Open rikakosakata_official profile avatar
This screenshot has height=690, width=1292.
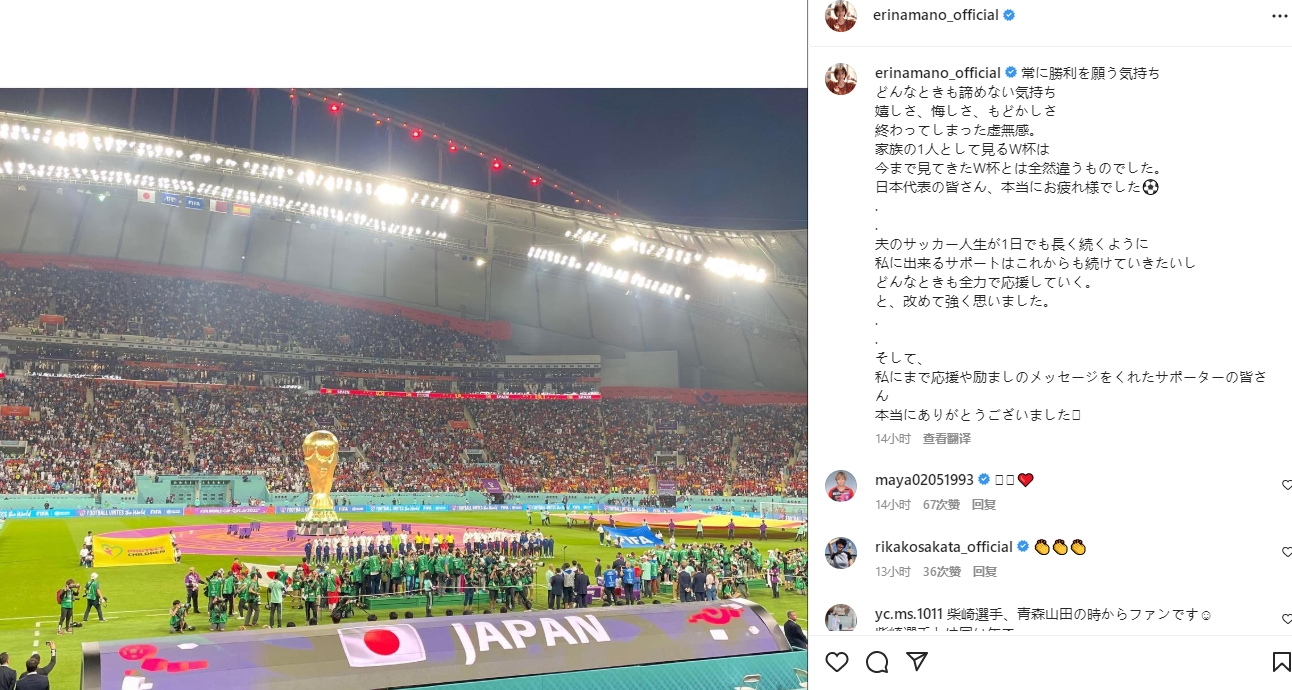click(x=841, y=553)
